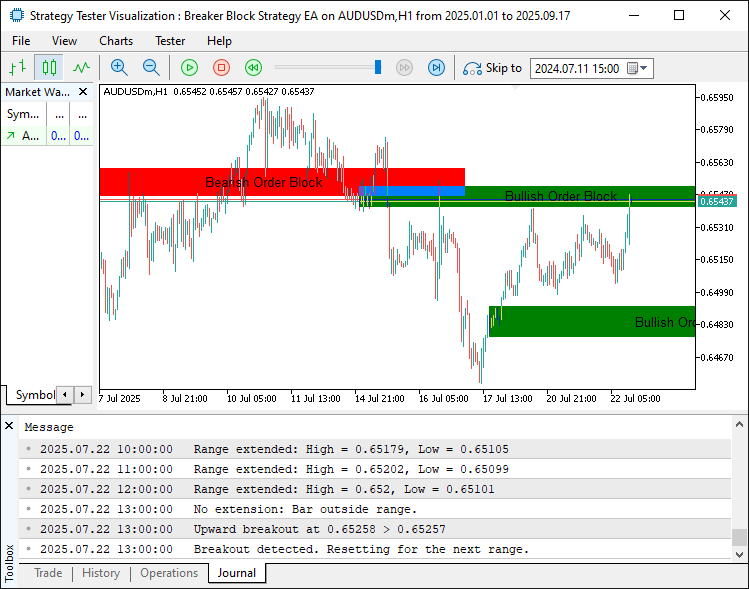
Task: Minimize the Strategy Tester window
Action: [634, 15]
